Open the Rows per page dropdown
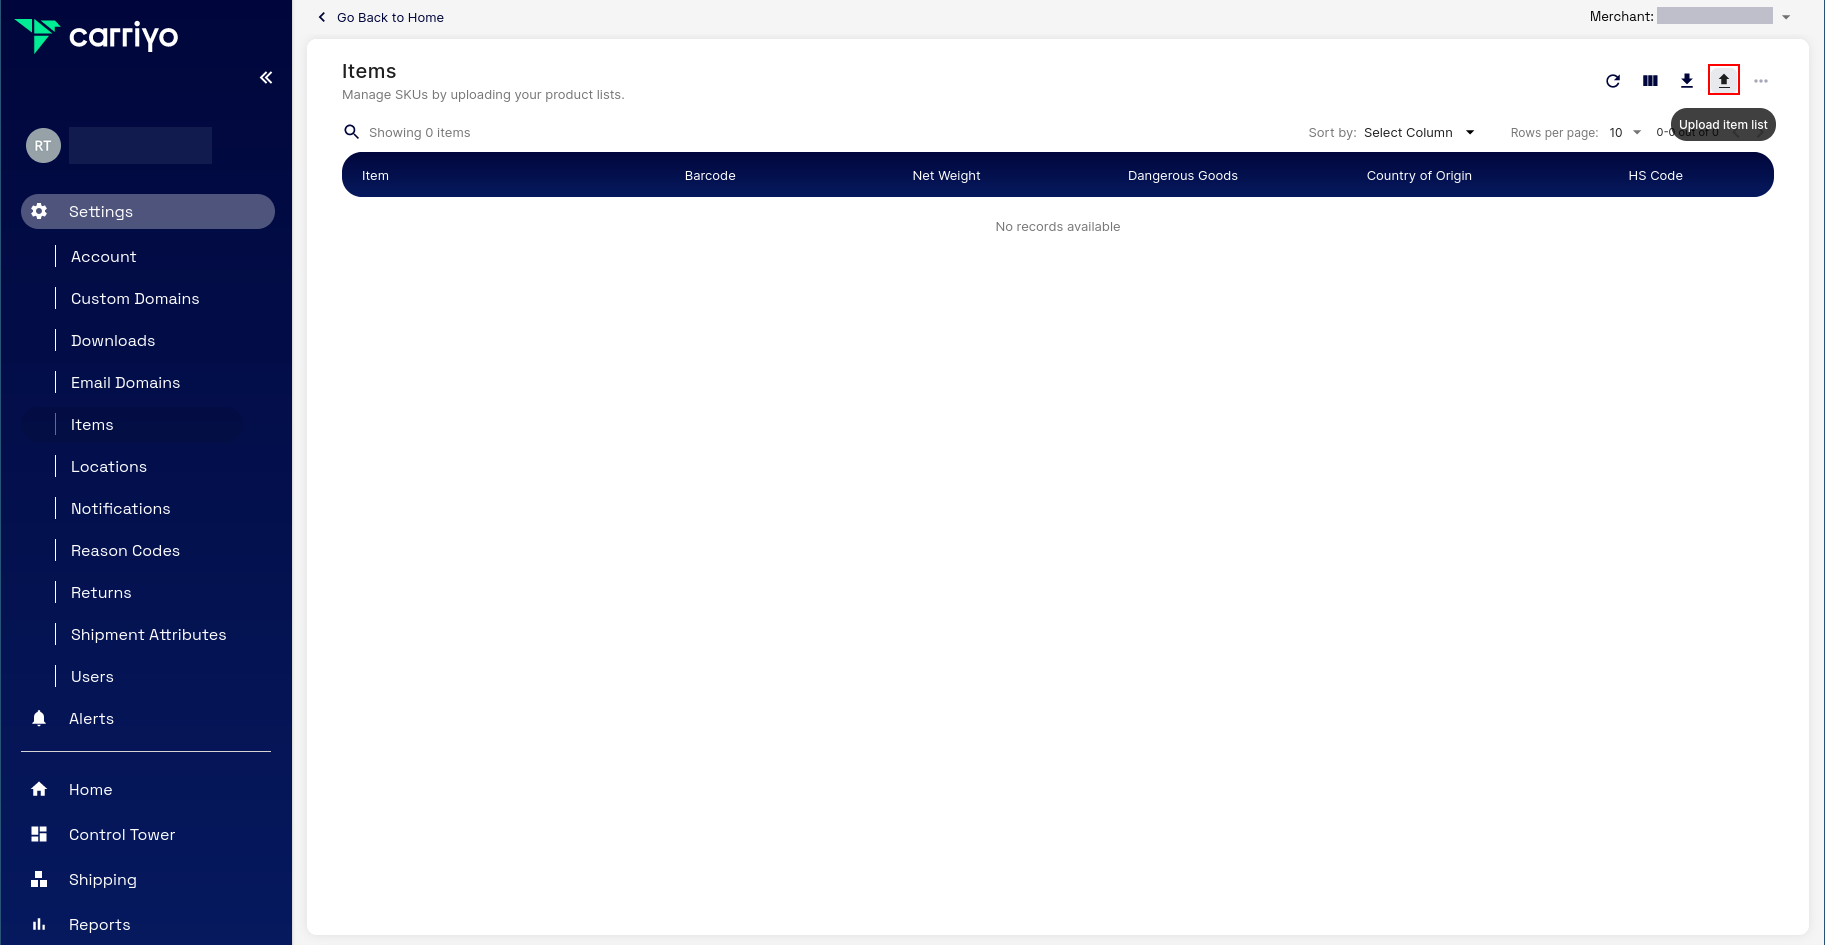1825x945 pixels. click(1625, 132)
